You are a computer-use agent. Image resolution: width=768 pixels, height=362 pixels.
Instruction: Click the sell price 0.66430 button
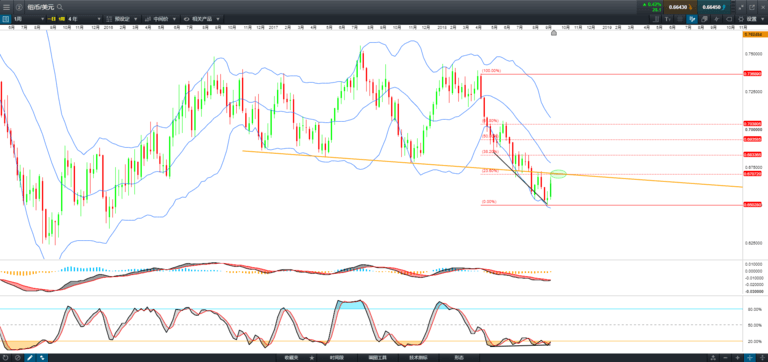pyautogui.click(x=680, y=7)
